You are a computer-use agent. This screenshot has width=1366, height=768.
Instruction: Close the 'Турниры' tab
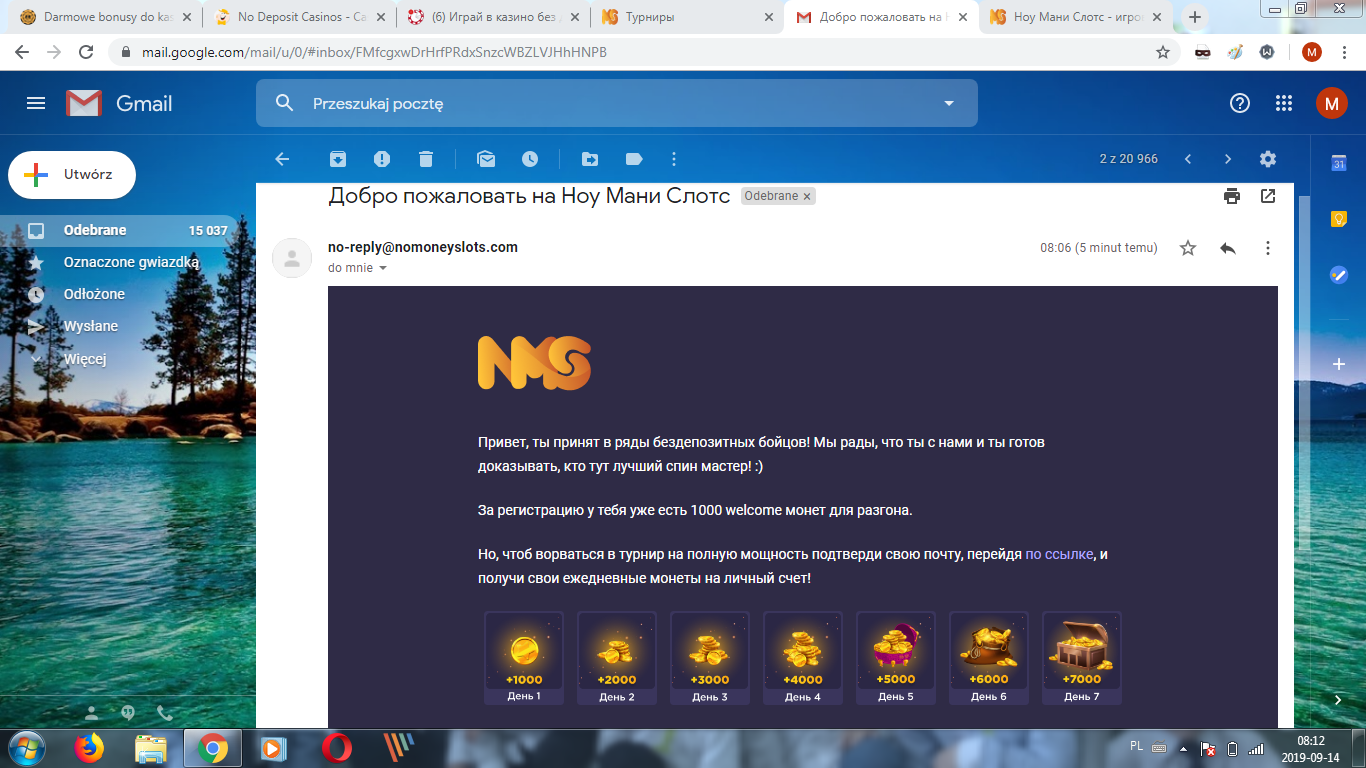coord(768,17)
